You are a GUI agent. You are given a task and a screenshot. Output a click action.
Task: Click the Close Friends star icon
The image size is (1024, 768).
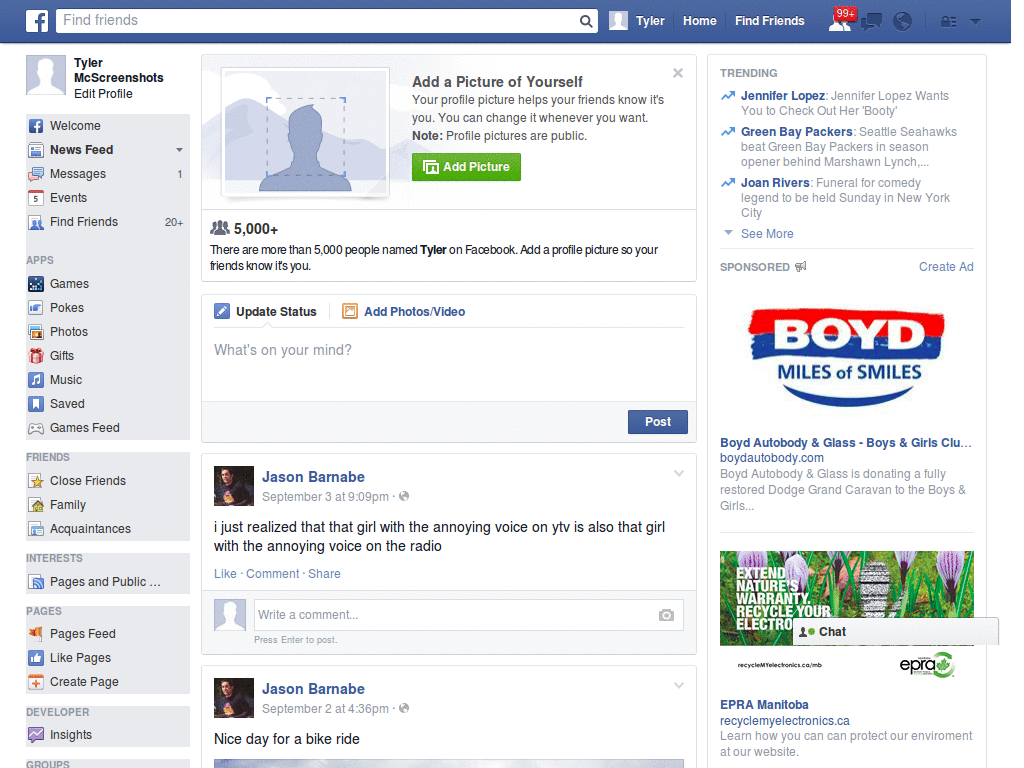(36, 481)
